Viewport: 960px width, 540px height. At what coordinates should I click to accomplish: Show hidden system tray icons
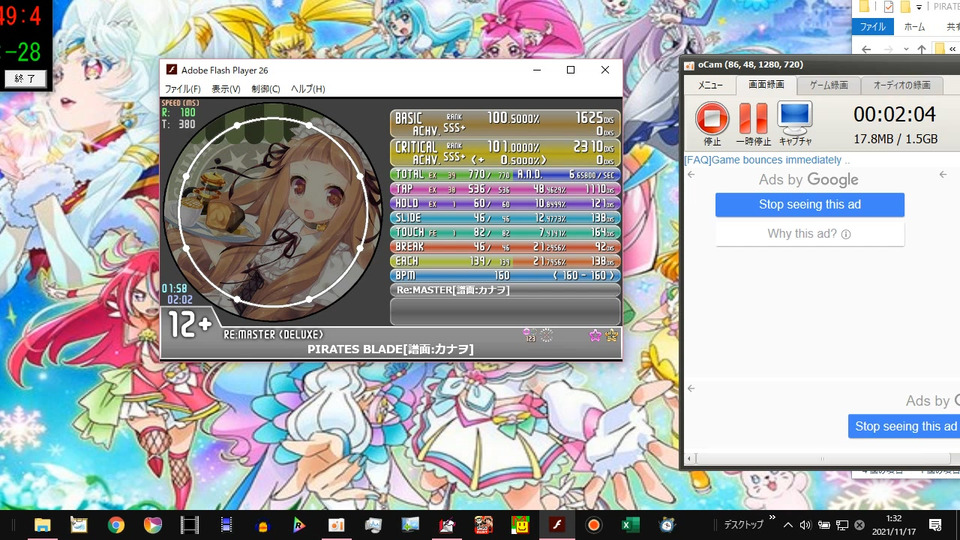pos(788,525)
